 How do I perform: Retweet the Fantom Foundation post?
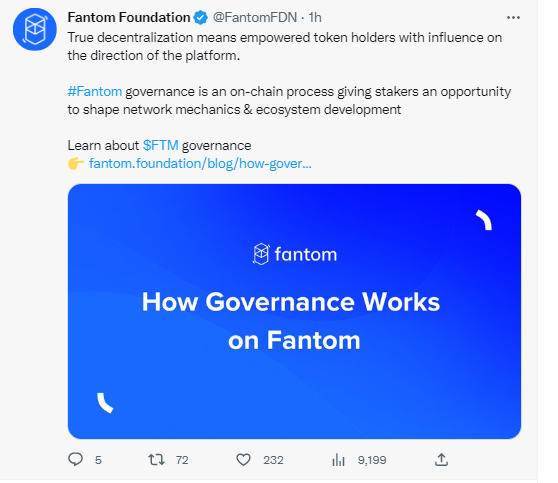(x=157, y=460)
